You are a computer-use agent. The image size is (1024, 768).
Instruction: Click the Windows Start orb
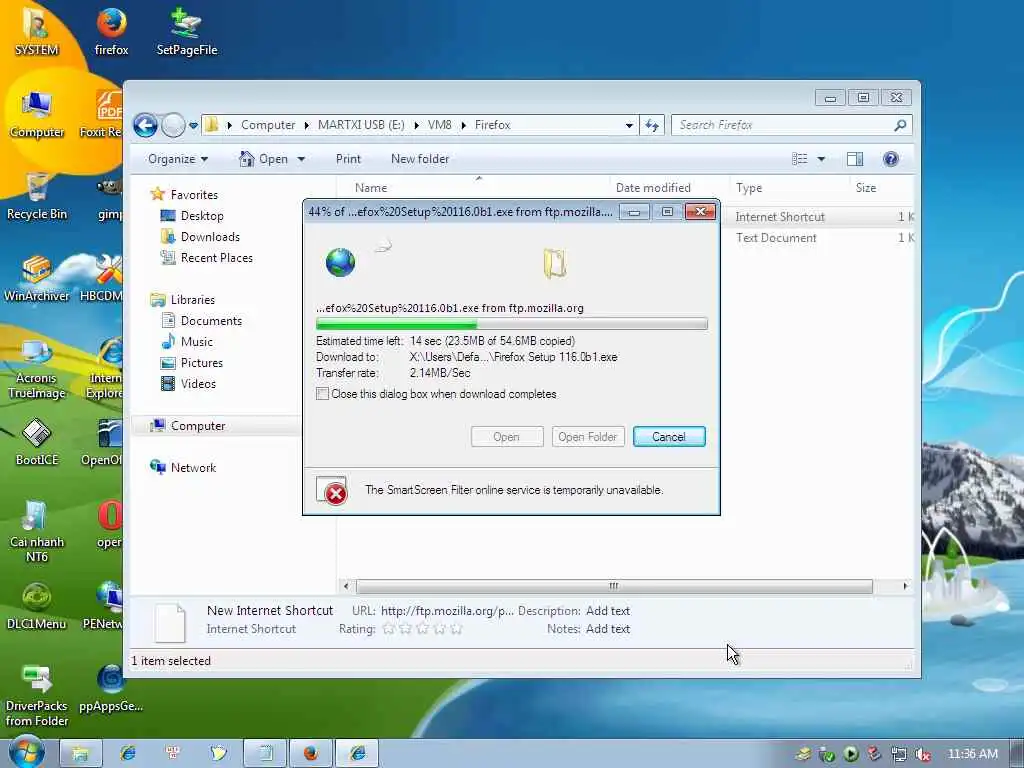pyautogui.click(x=26, y=751)
